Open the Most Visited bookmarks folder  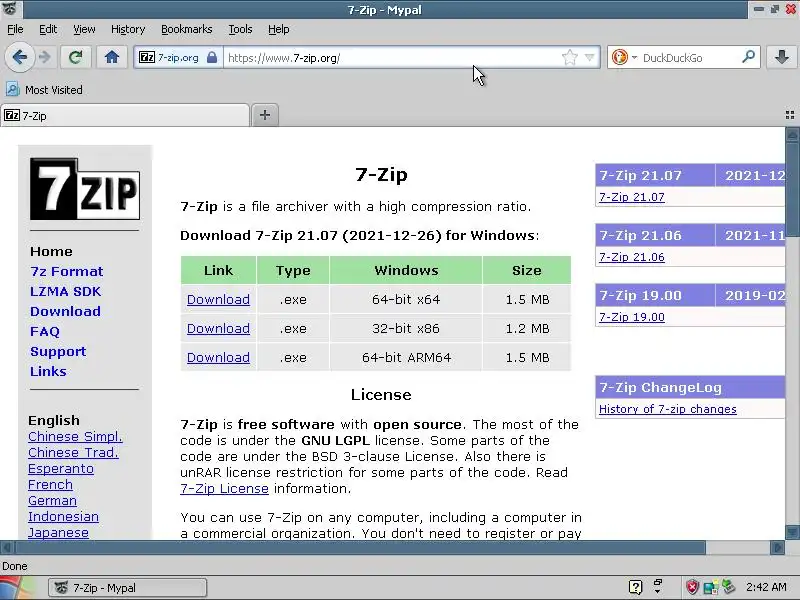(44, 90)
